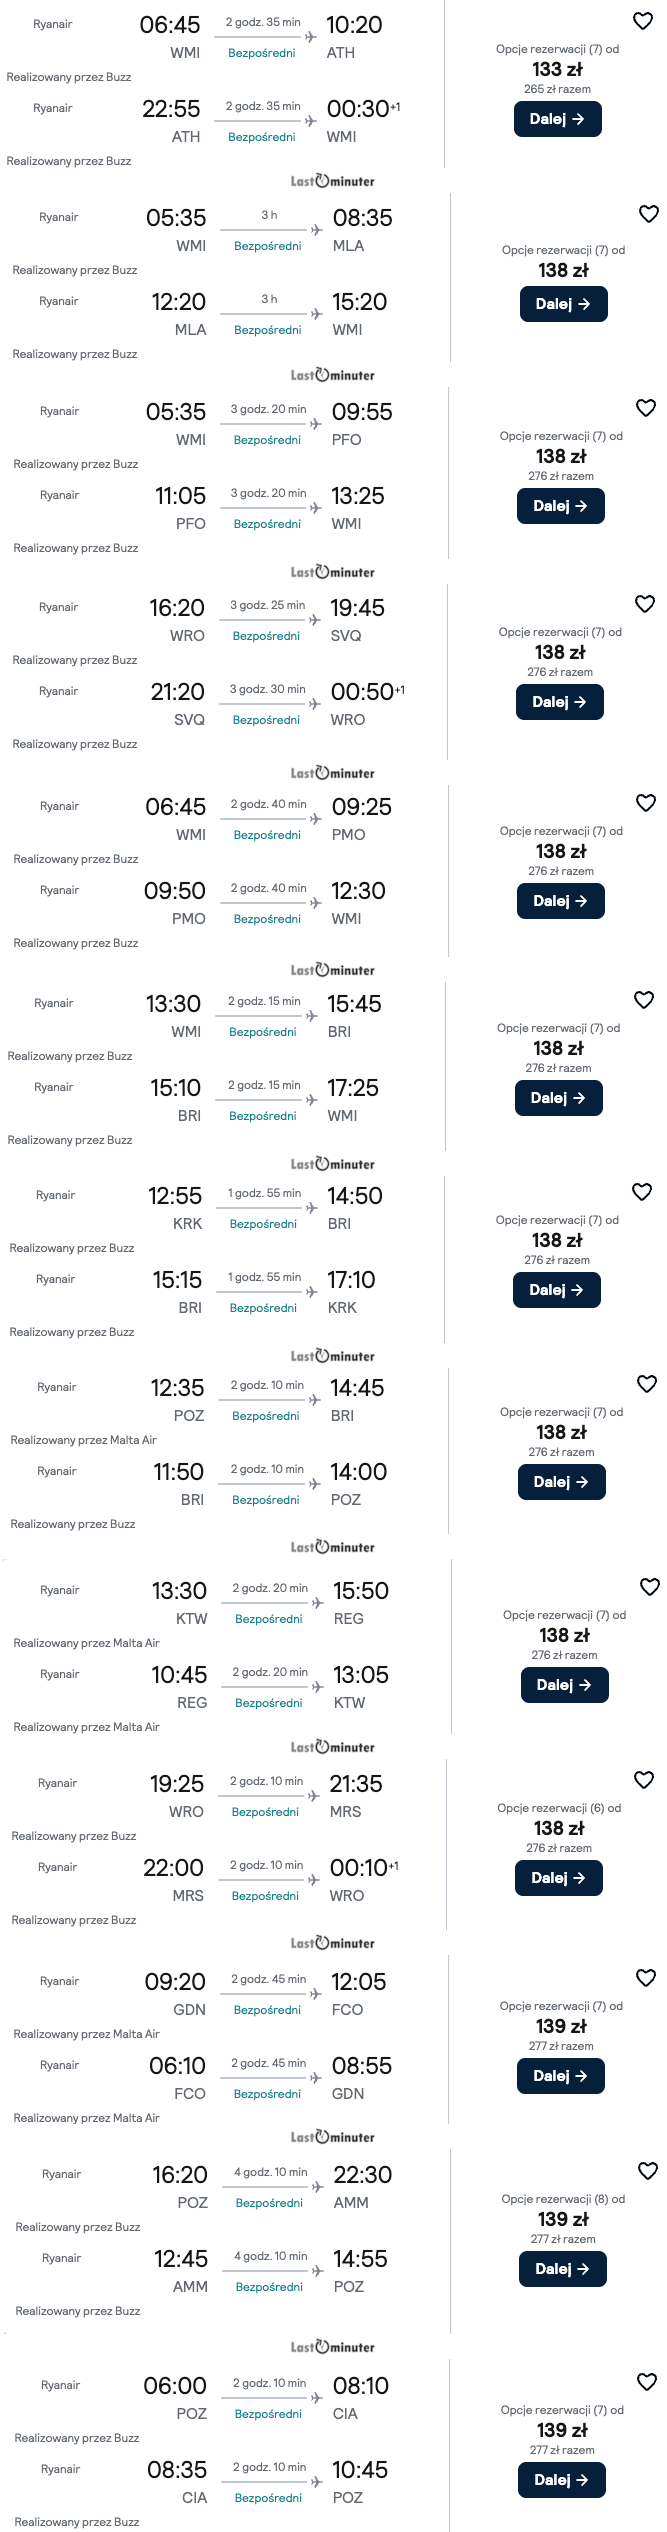Open Lastminuter logo above the WMI–MLA offer
Screen dimensions: 667x2532
(332, 181)
